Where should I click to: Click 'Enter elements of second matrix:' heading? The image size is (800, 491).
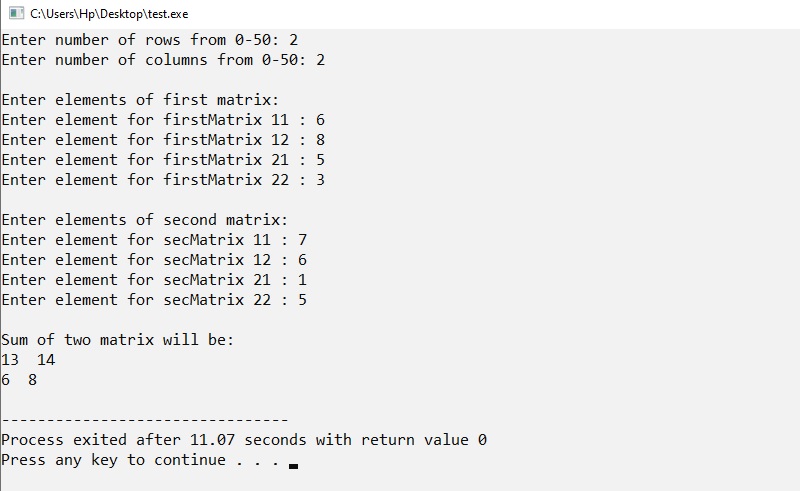pos(145,219)
